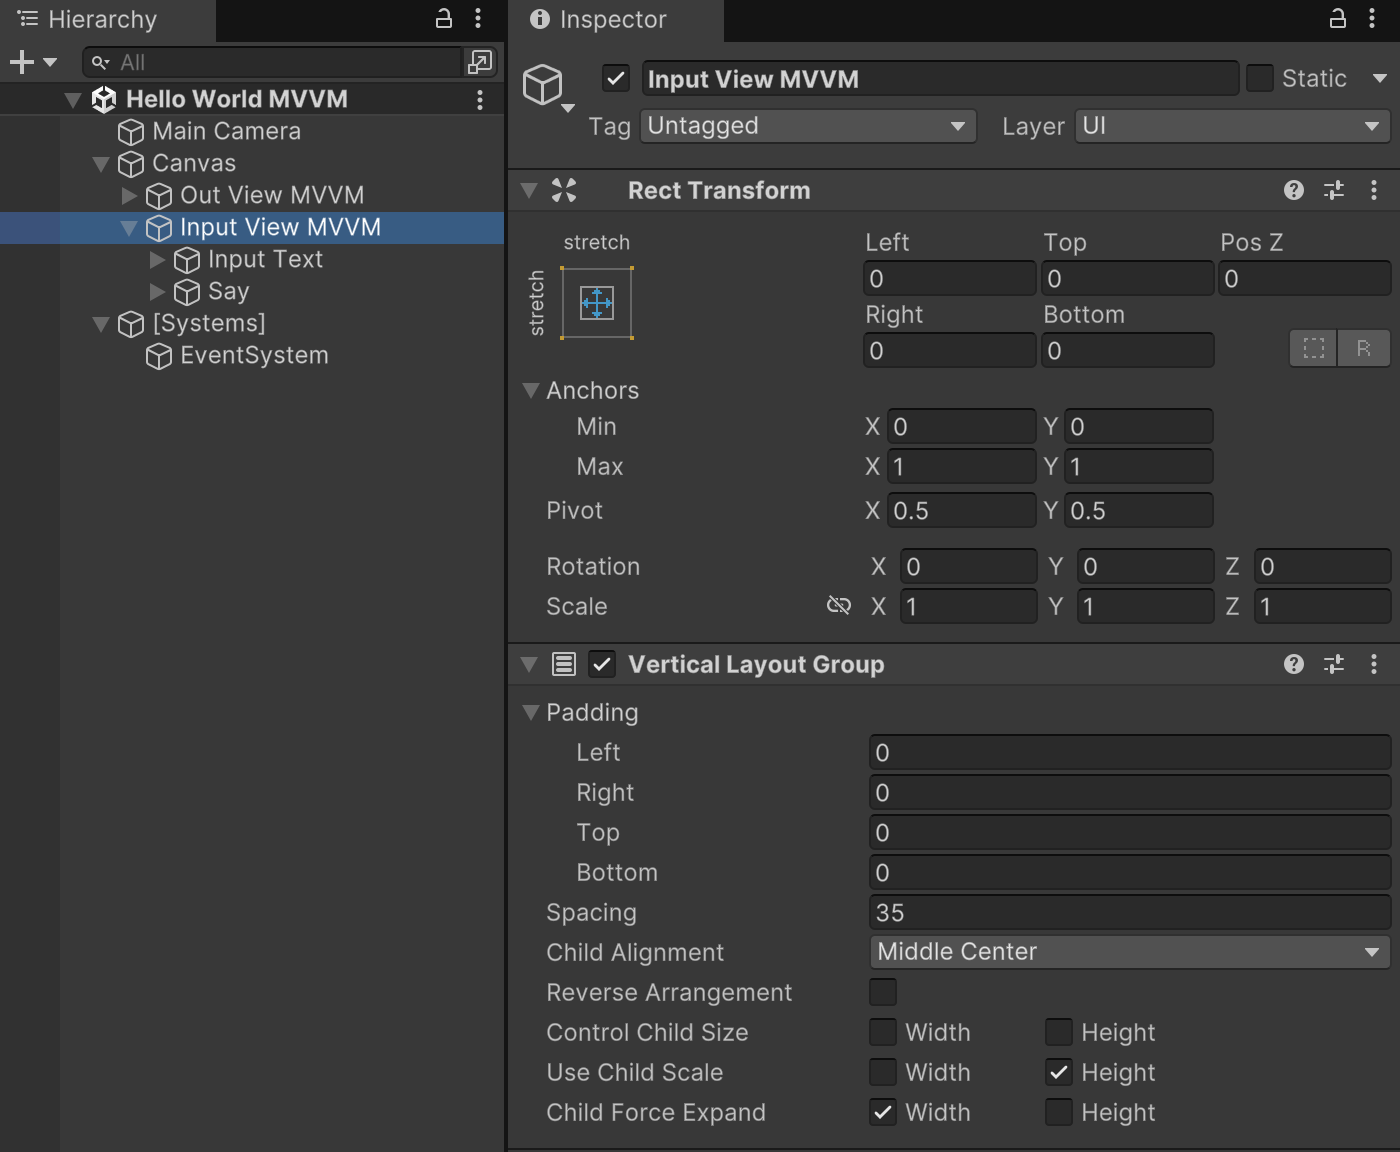1400x1152 pixels.
Task: Enable Control Child Size Width
Action: click(883, 1032)
